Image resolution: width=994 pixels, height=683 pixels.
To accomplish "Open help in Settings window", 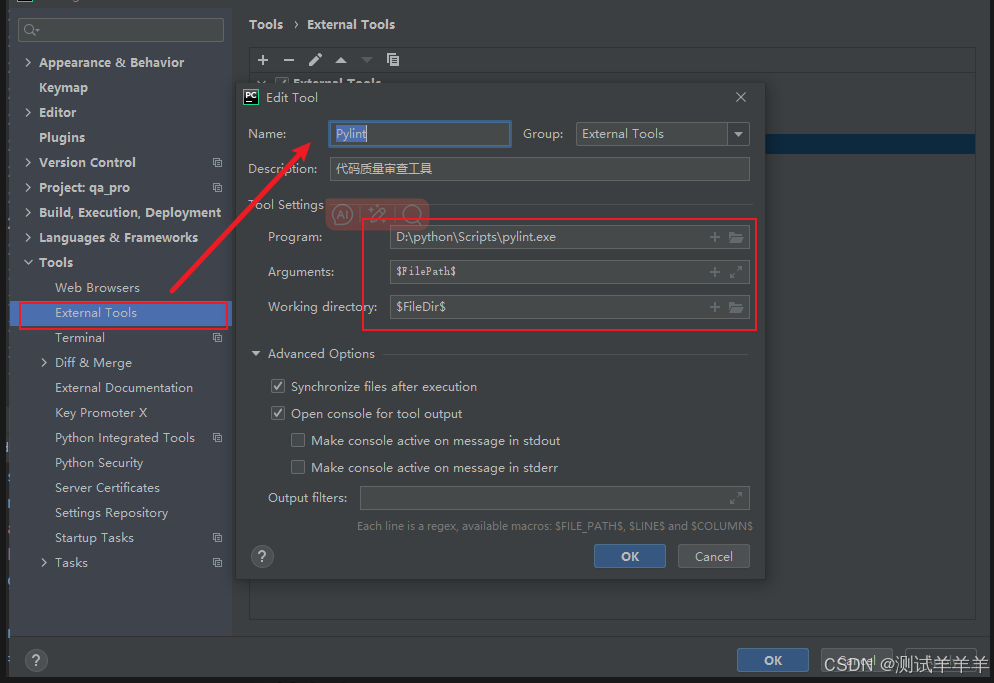I will pos(36,660).
